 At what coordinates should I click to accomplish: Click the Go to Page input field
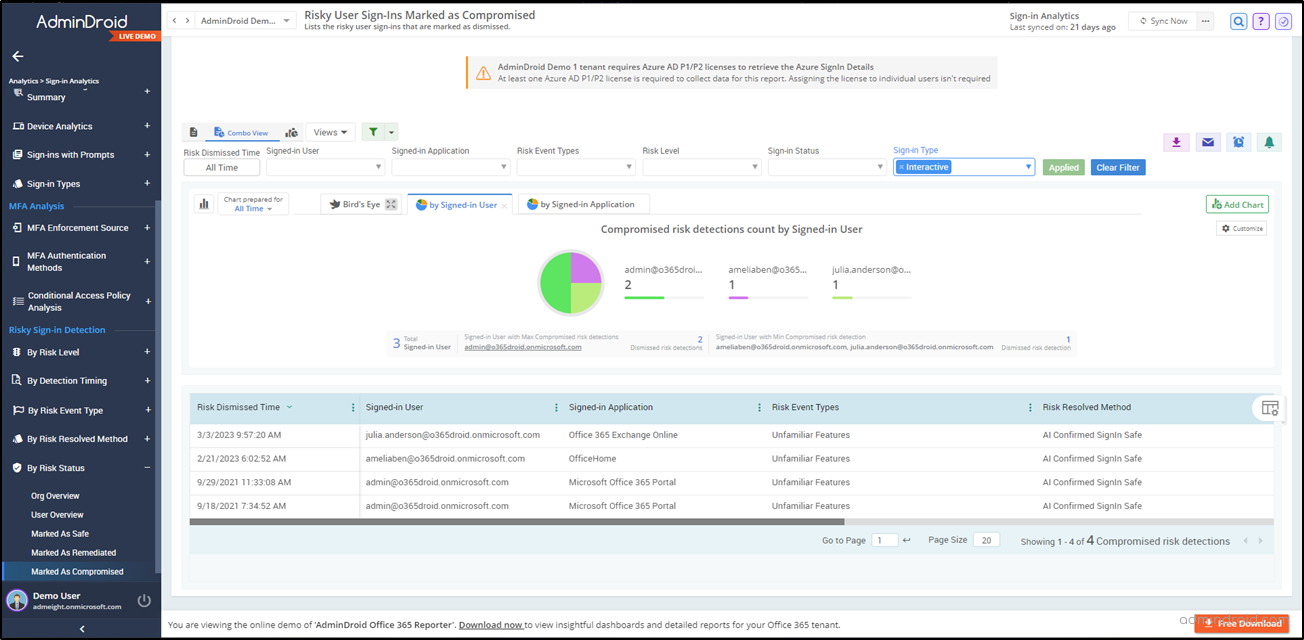point(884,539)
